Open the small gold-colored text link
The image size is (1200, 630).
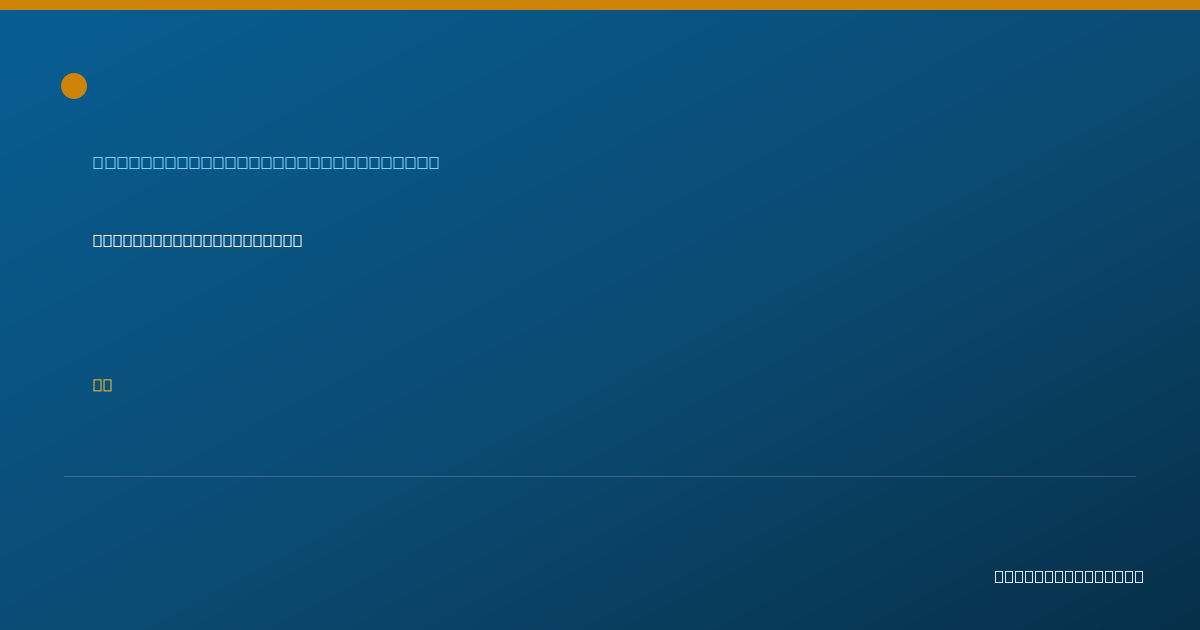pos(102,385)
